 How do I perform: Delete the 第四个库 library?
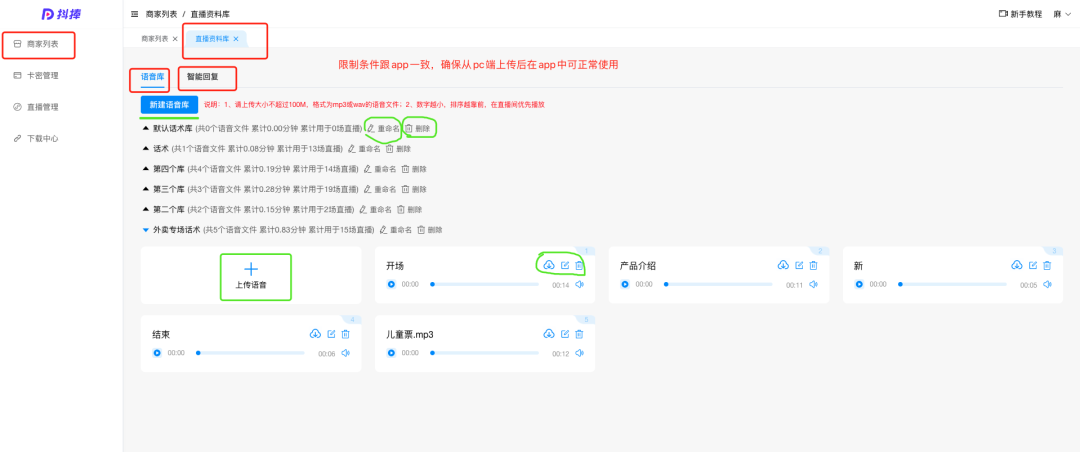click(414, 169)
